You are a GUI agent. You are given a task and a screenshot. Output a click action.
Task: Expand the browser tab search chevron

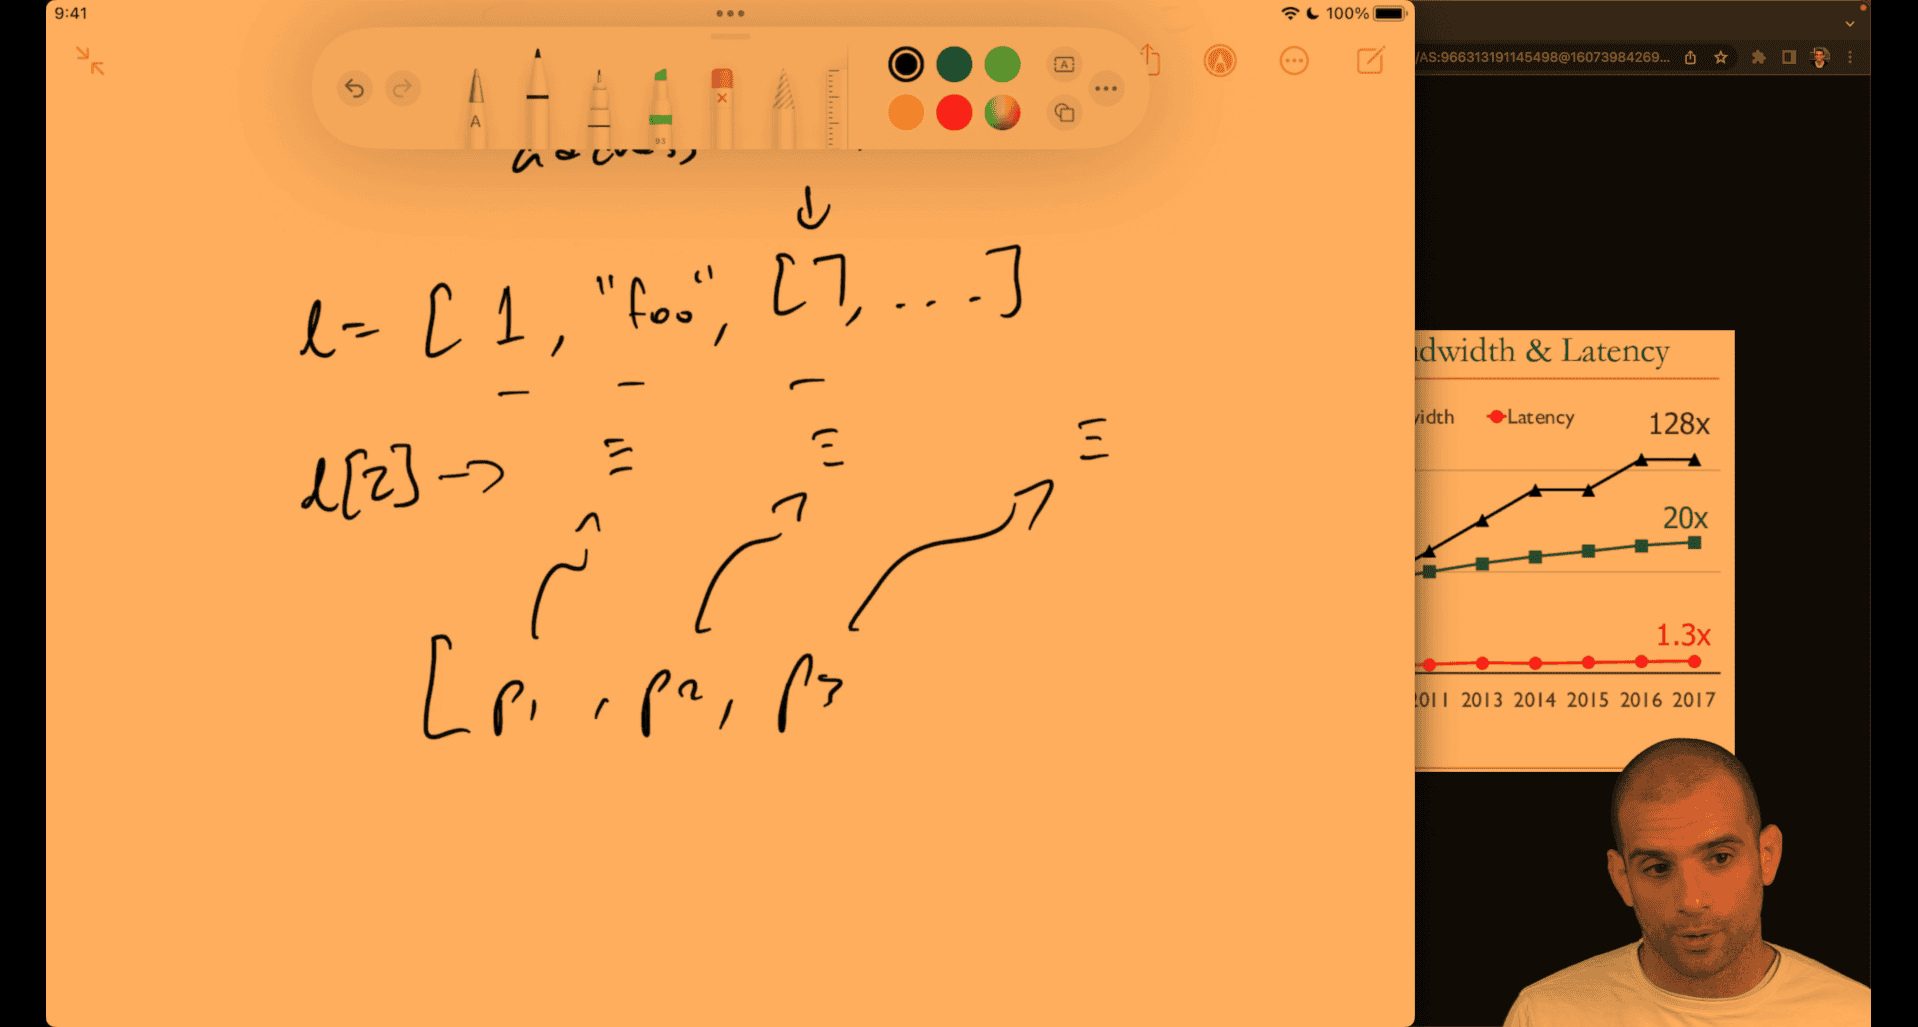[x=1850, y=23]
